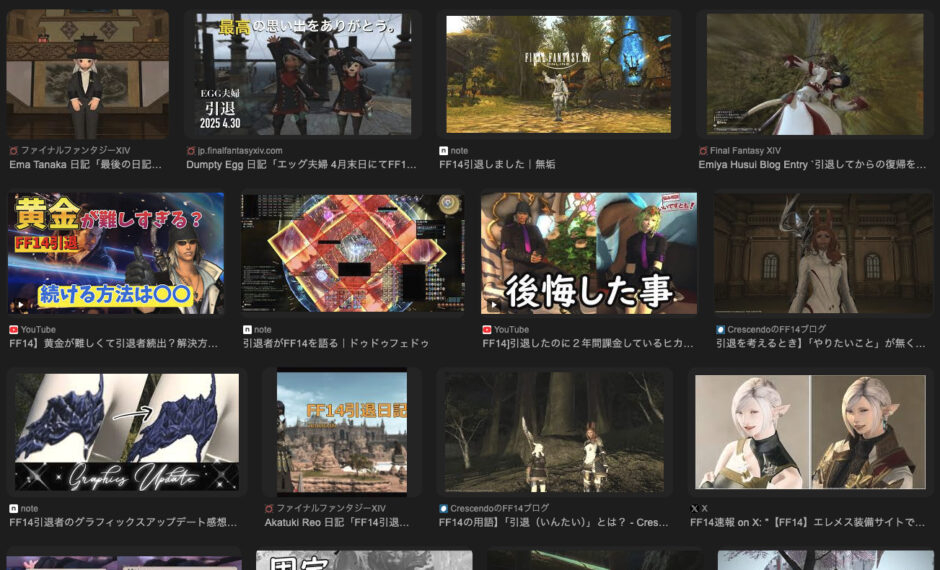Screen dimensions: 940x570
Task: Click source name Final Fantasy XIV above Emiya Husui
Action: (745, 150)
